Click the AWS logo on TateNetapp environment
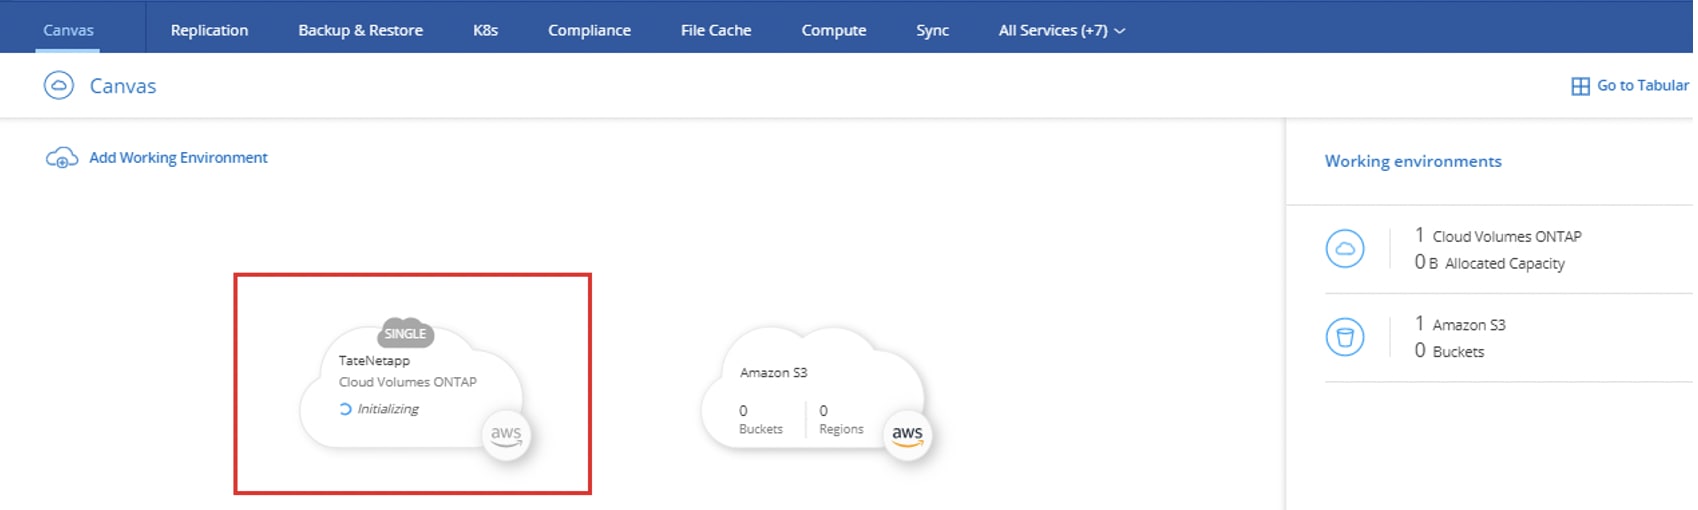This screenshot has width=1698, height=510. click(506, 435)
